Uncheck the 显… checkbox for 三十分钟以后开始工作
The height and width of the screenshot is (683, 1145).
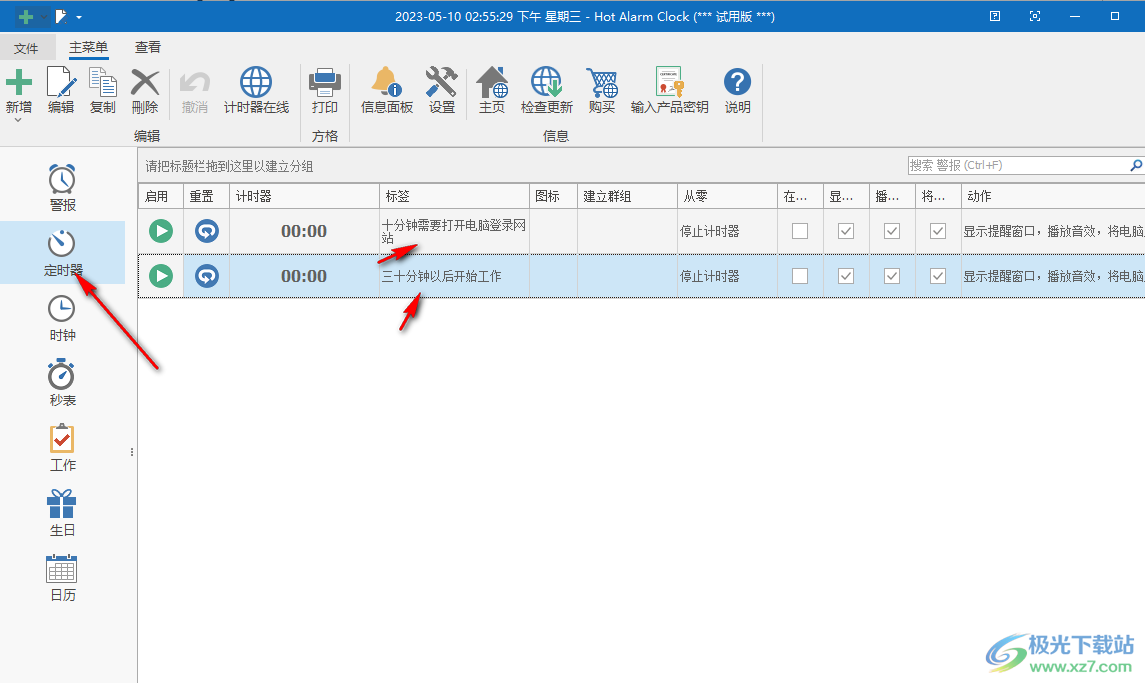tap(846, 276)
